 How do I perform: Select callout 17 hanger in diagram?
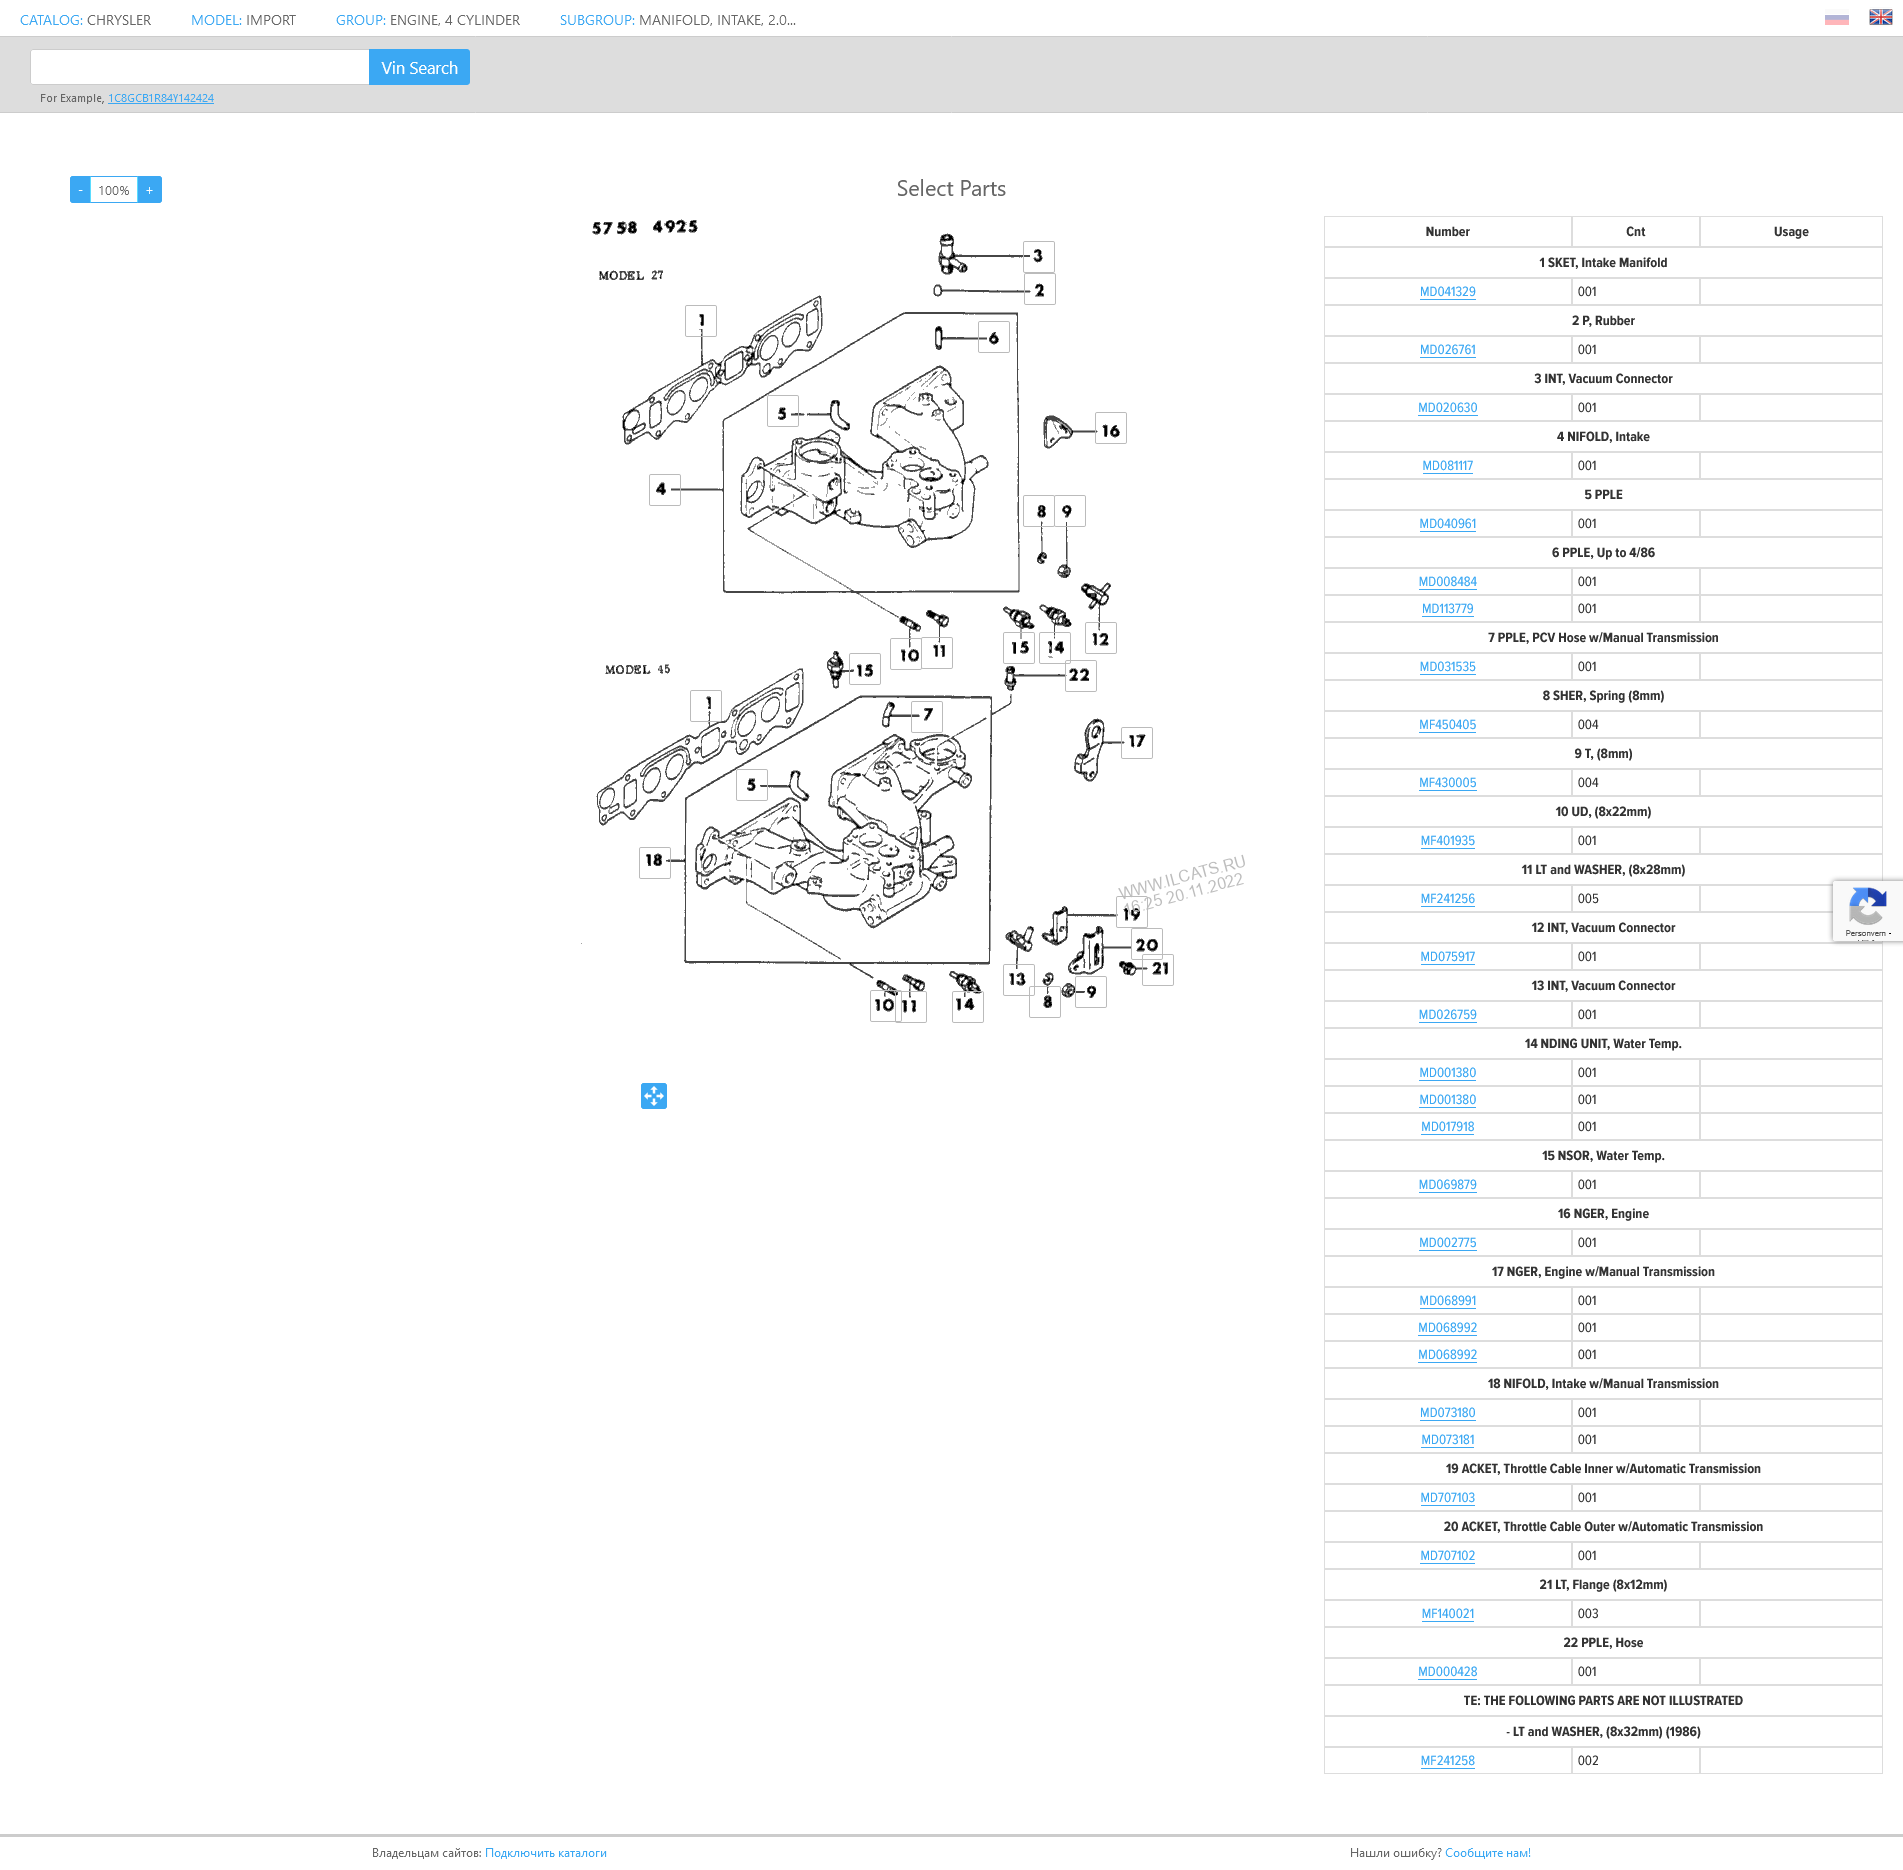pos(1136,741)
